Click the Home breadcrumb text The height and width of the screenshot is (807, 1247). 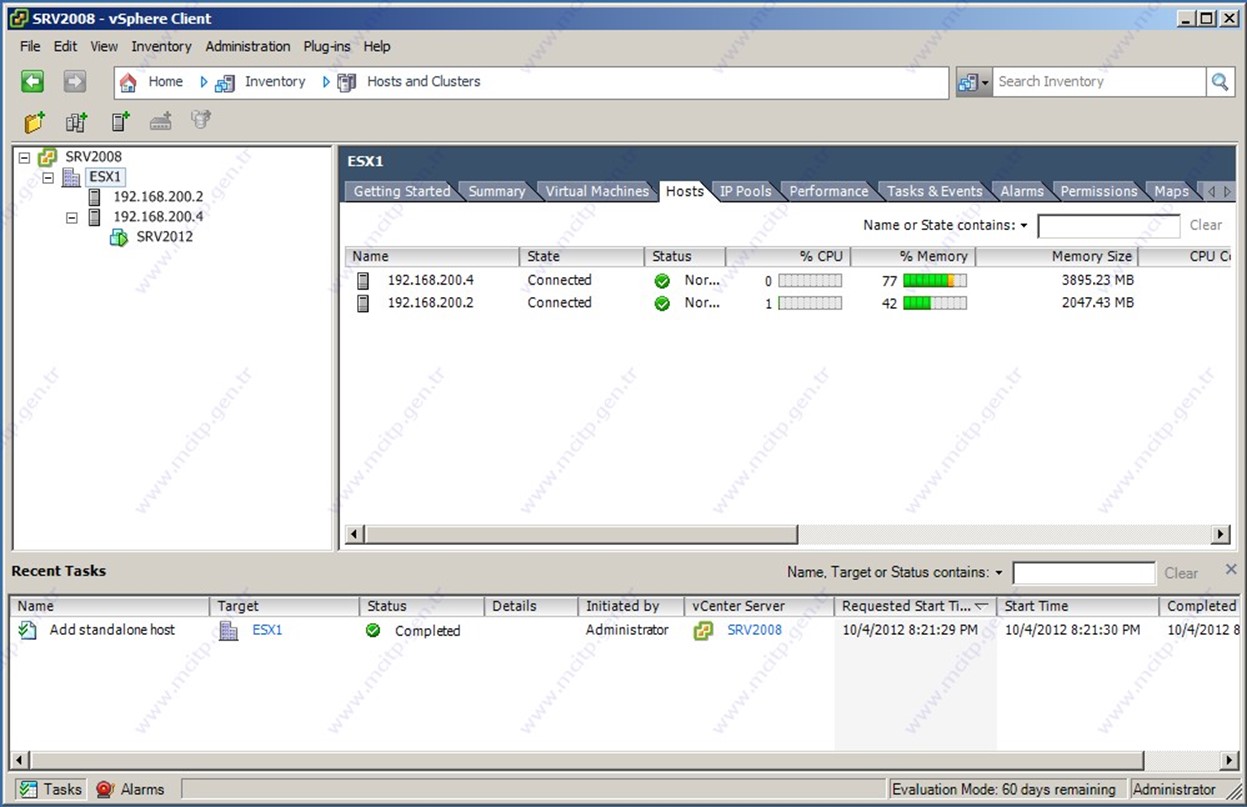(166, 82)
